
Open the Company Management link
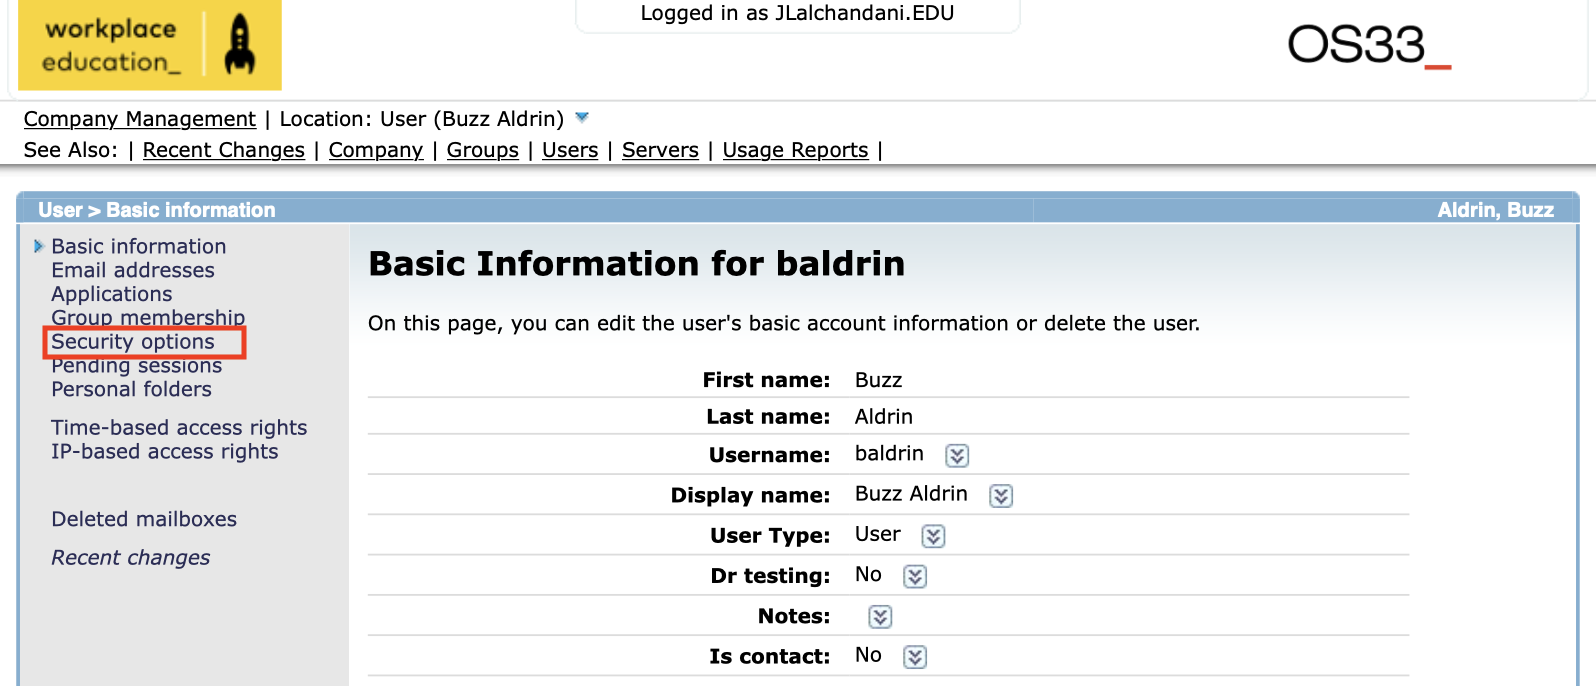coord(140,119)
